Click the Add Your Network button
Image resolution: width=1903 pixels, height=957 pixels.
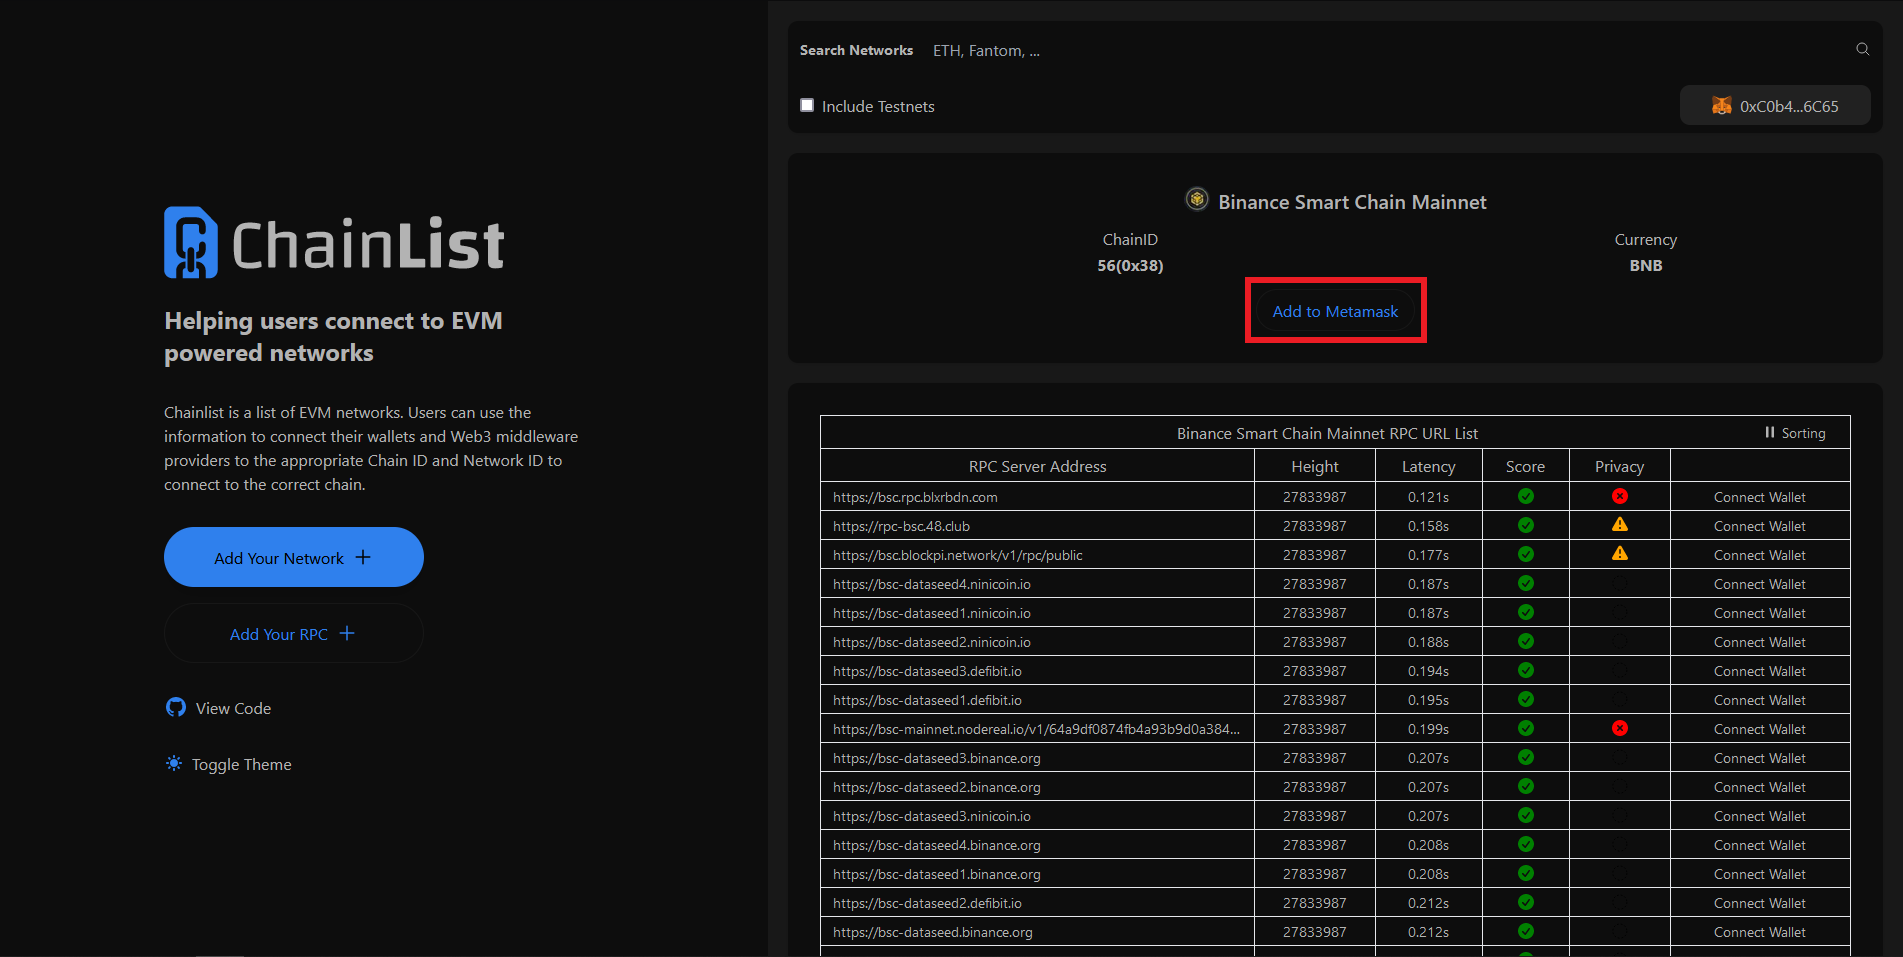[293, 557]
